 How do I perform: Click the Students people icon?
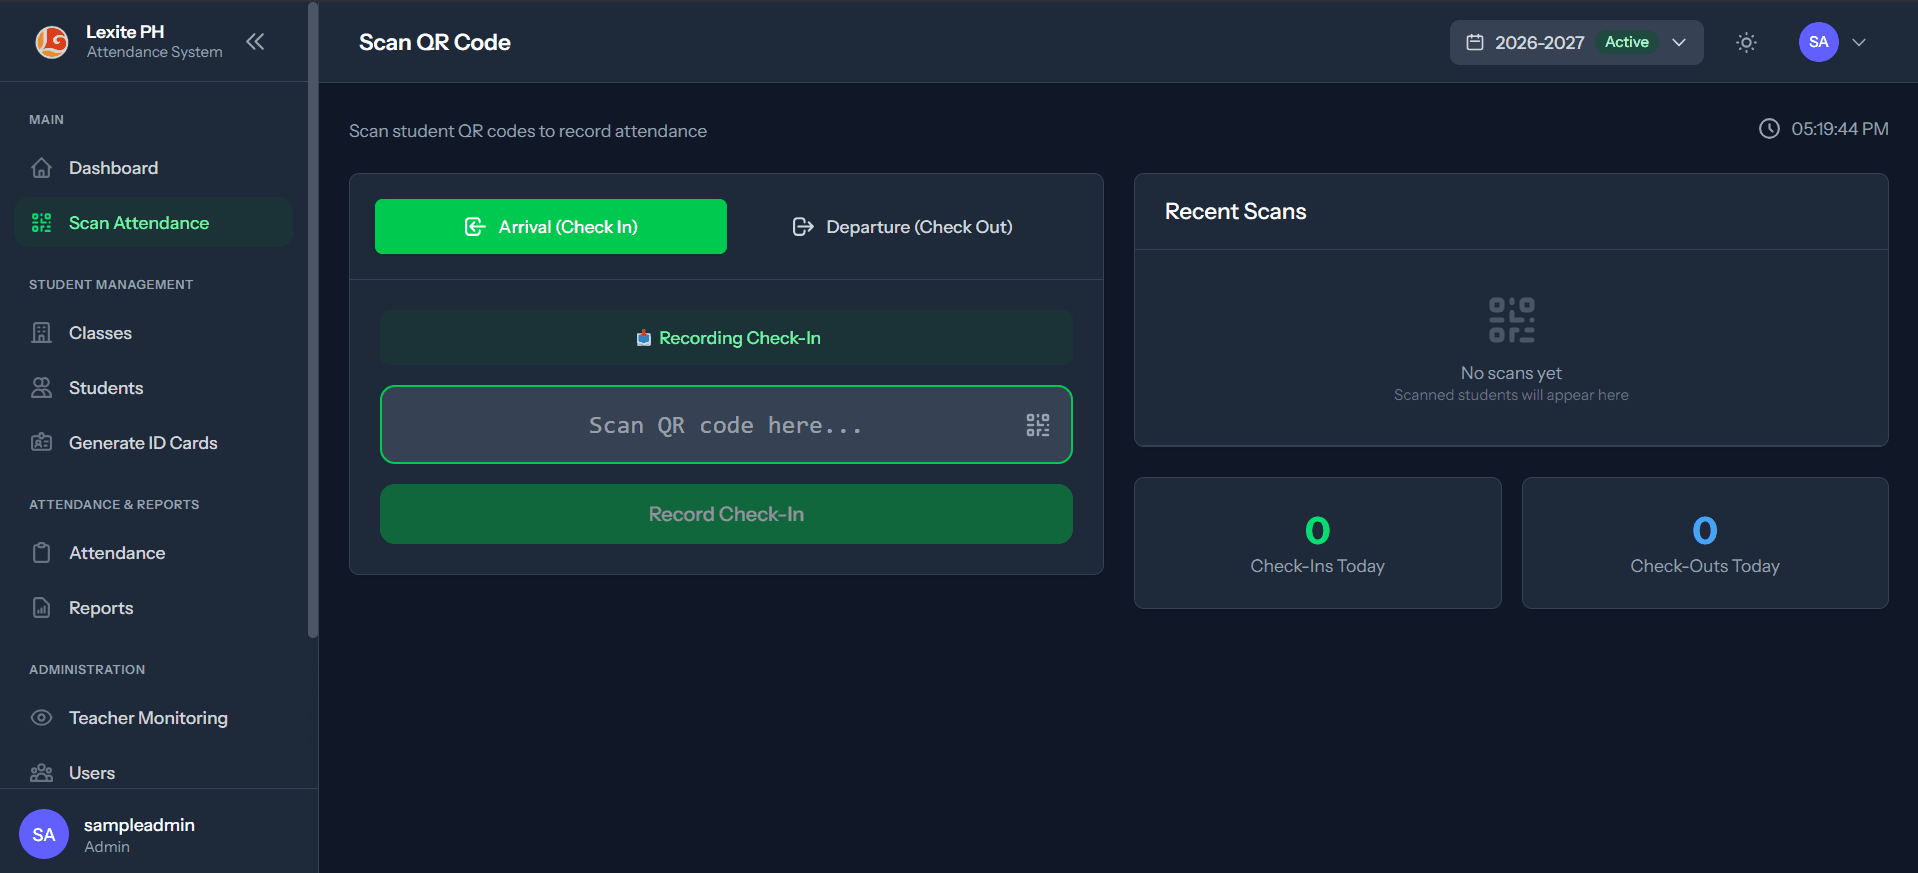(x=41, y=388)
